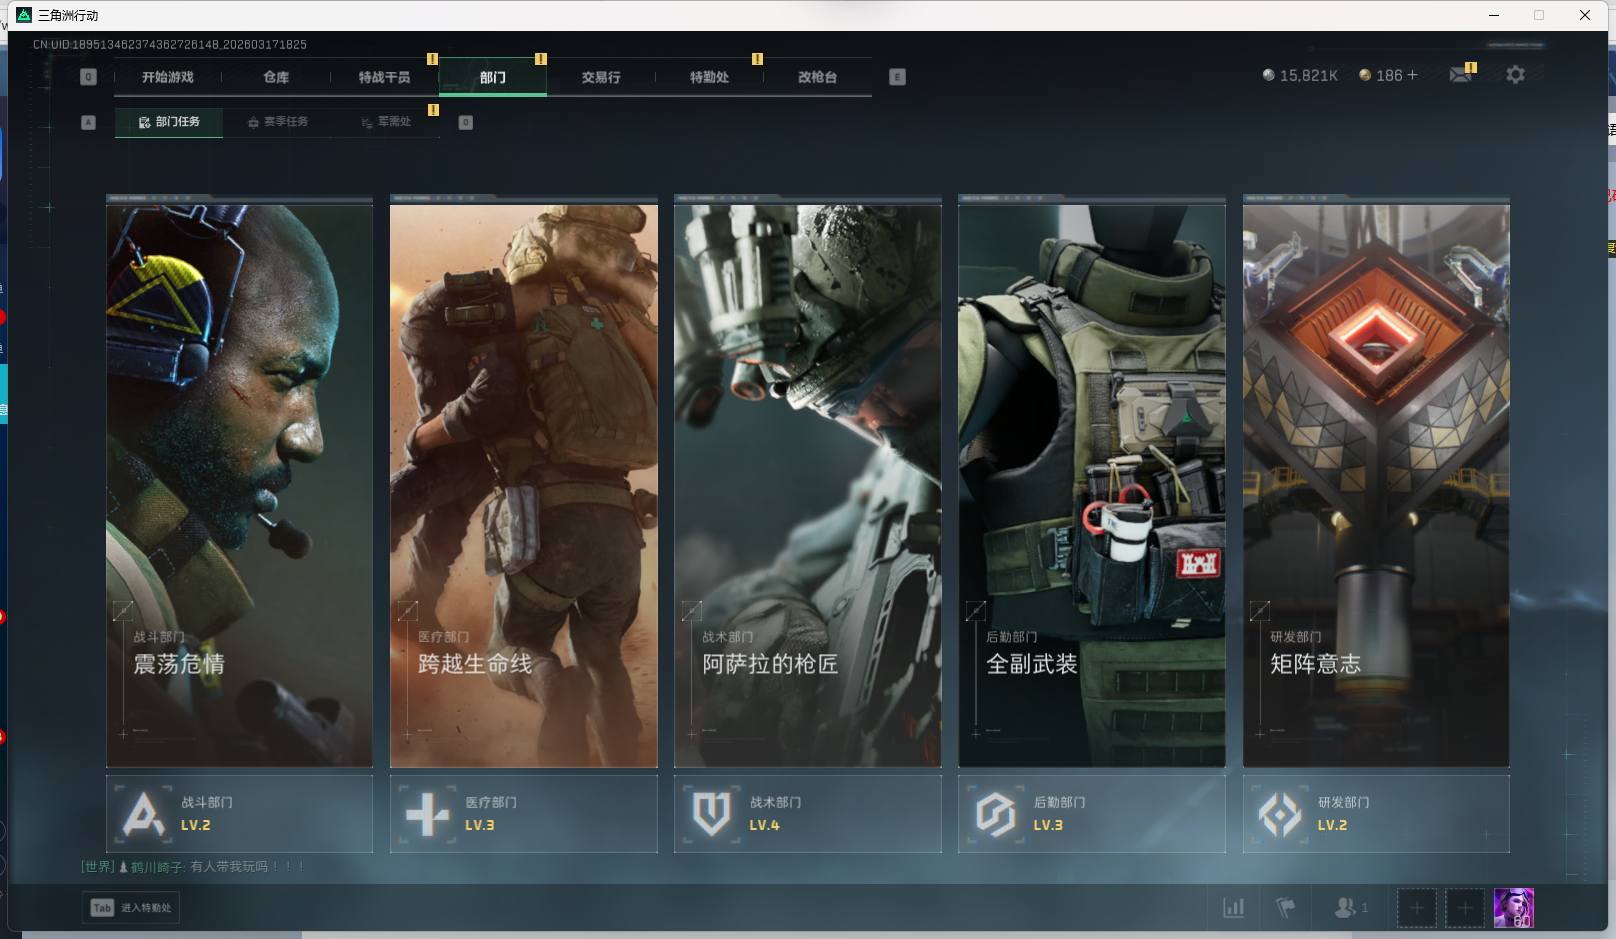Click the 战斗部门 emblem icon
1616x939 pixels.
click(x=143, y=814)
